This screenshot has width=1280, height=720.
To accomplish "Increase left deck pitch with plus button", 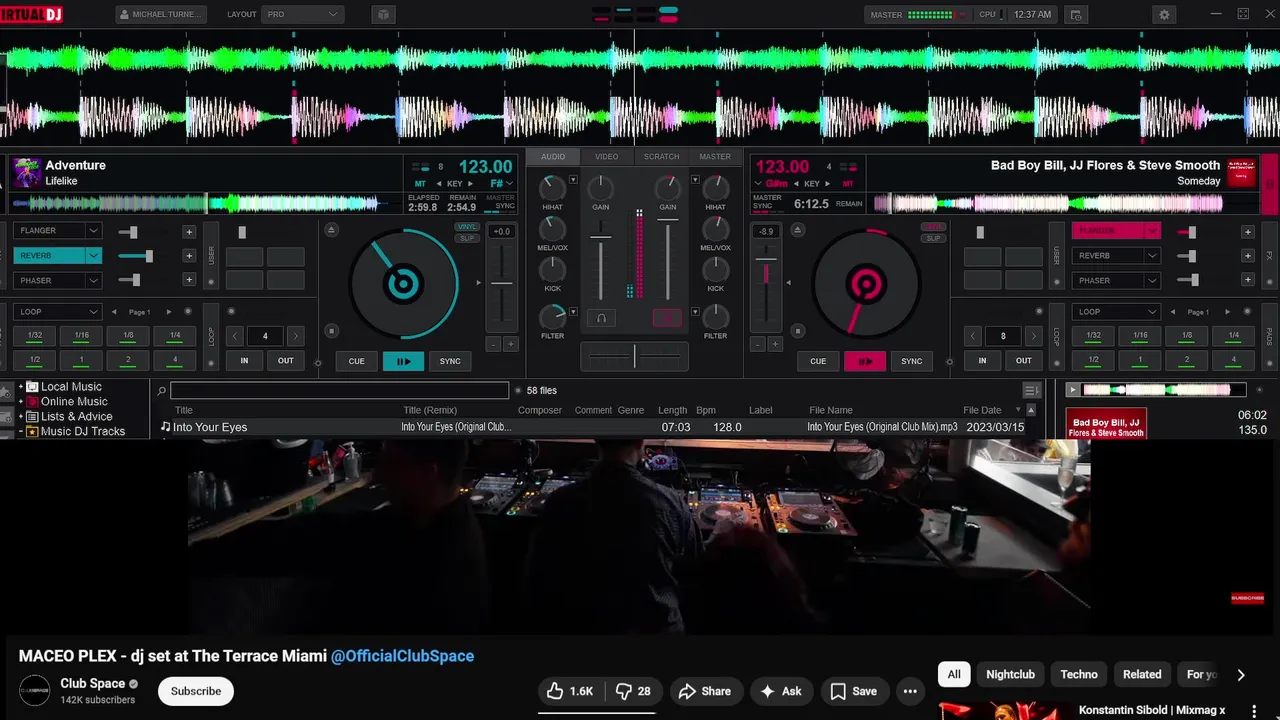I will (511, 344).
